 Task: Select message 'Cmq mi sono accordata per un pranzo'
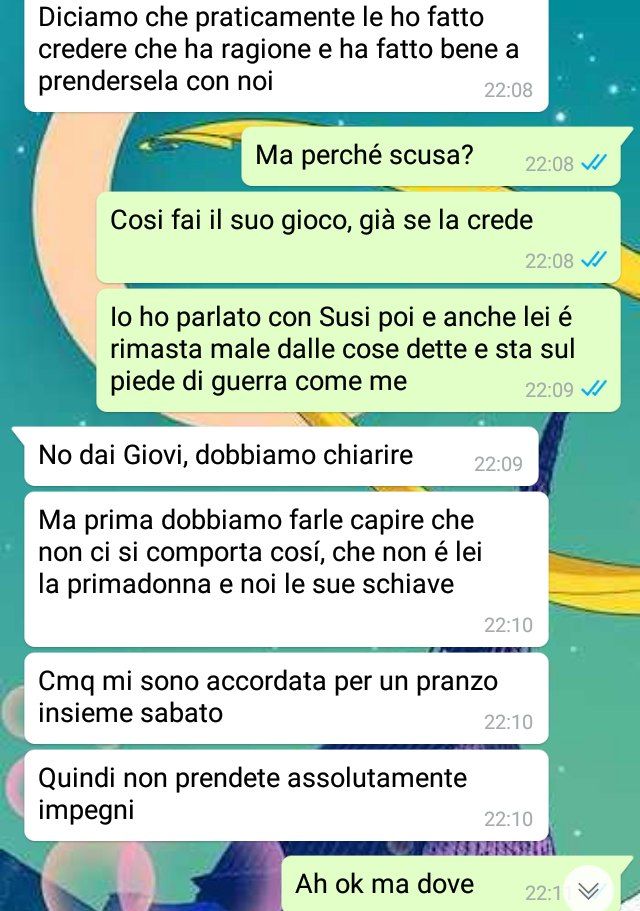286,698
